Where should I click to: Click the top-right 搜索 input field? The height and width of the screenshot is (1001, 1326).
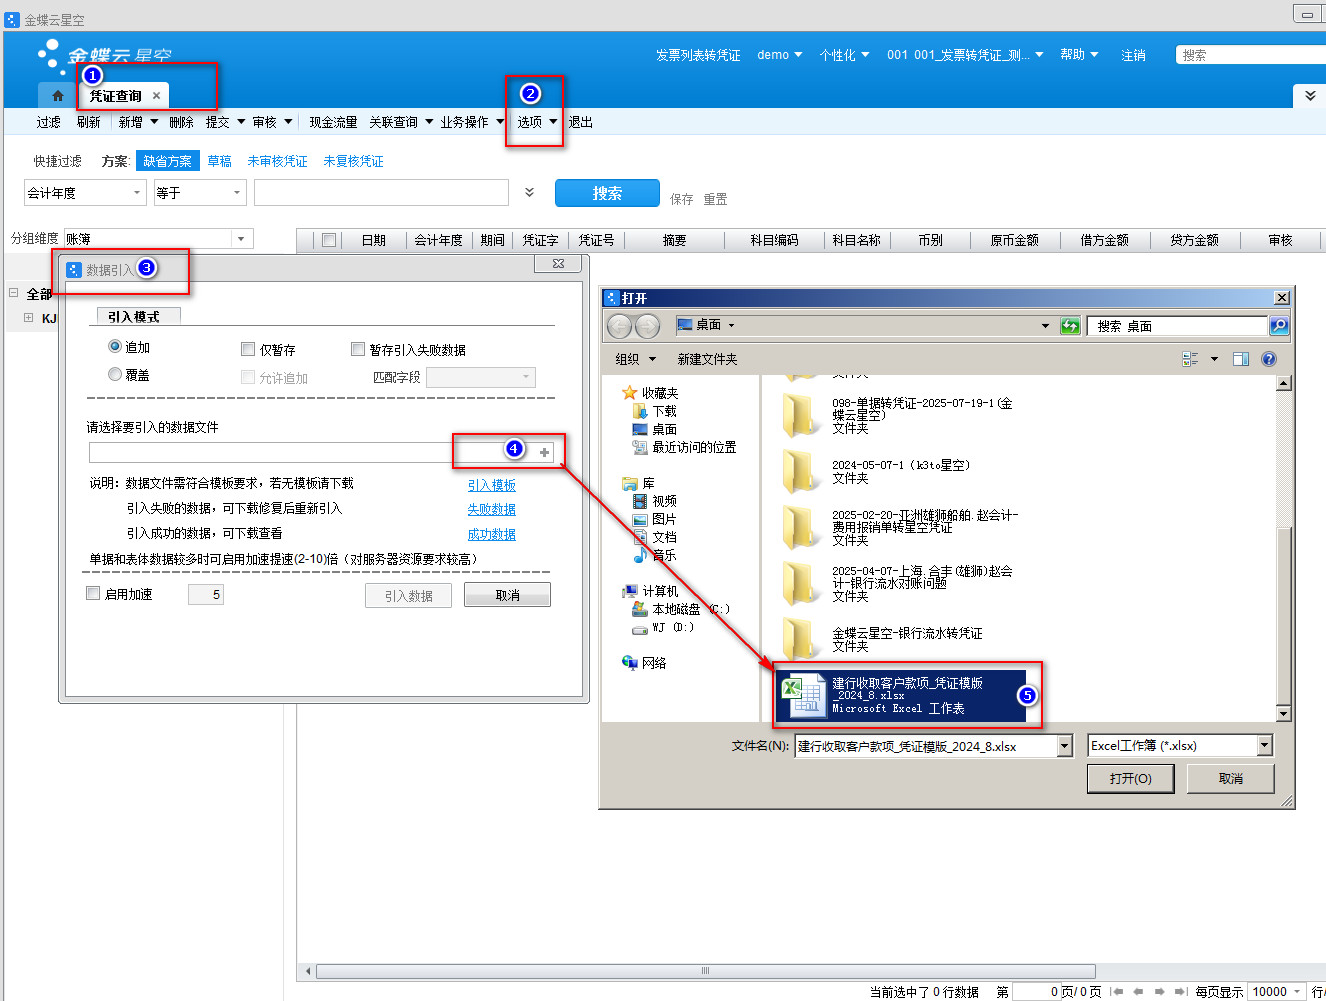[1251, 55]
